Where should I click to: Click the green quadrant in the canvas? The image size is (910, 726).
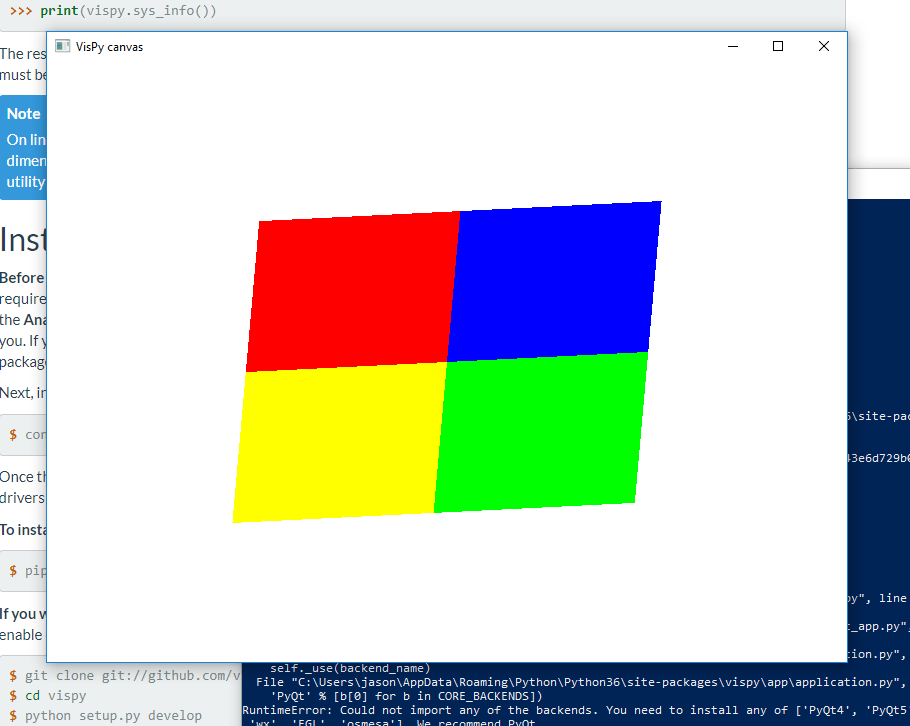541,432
